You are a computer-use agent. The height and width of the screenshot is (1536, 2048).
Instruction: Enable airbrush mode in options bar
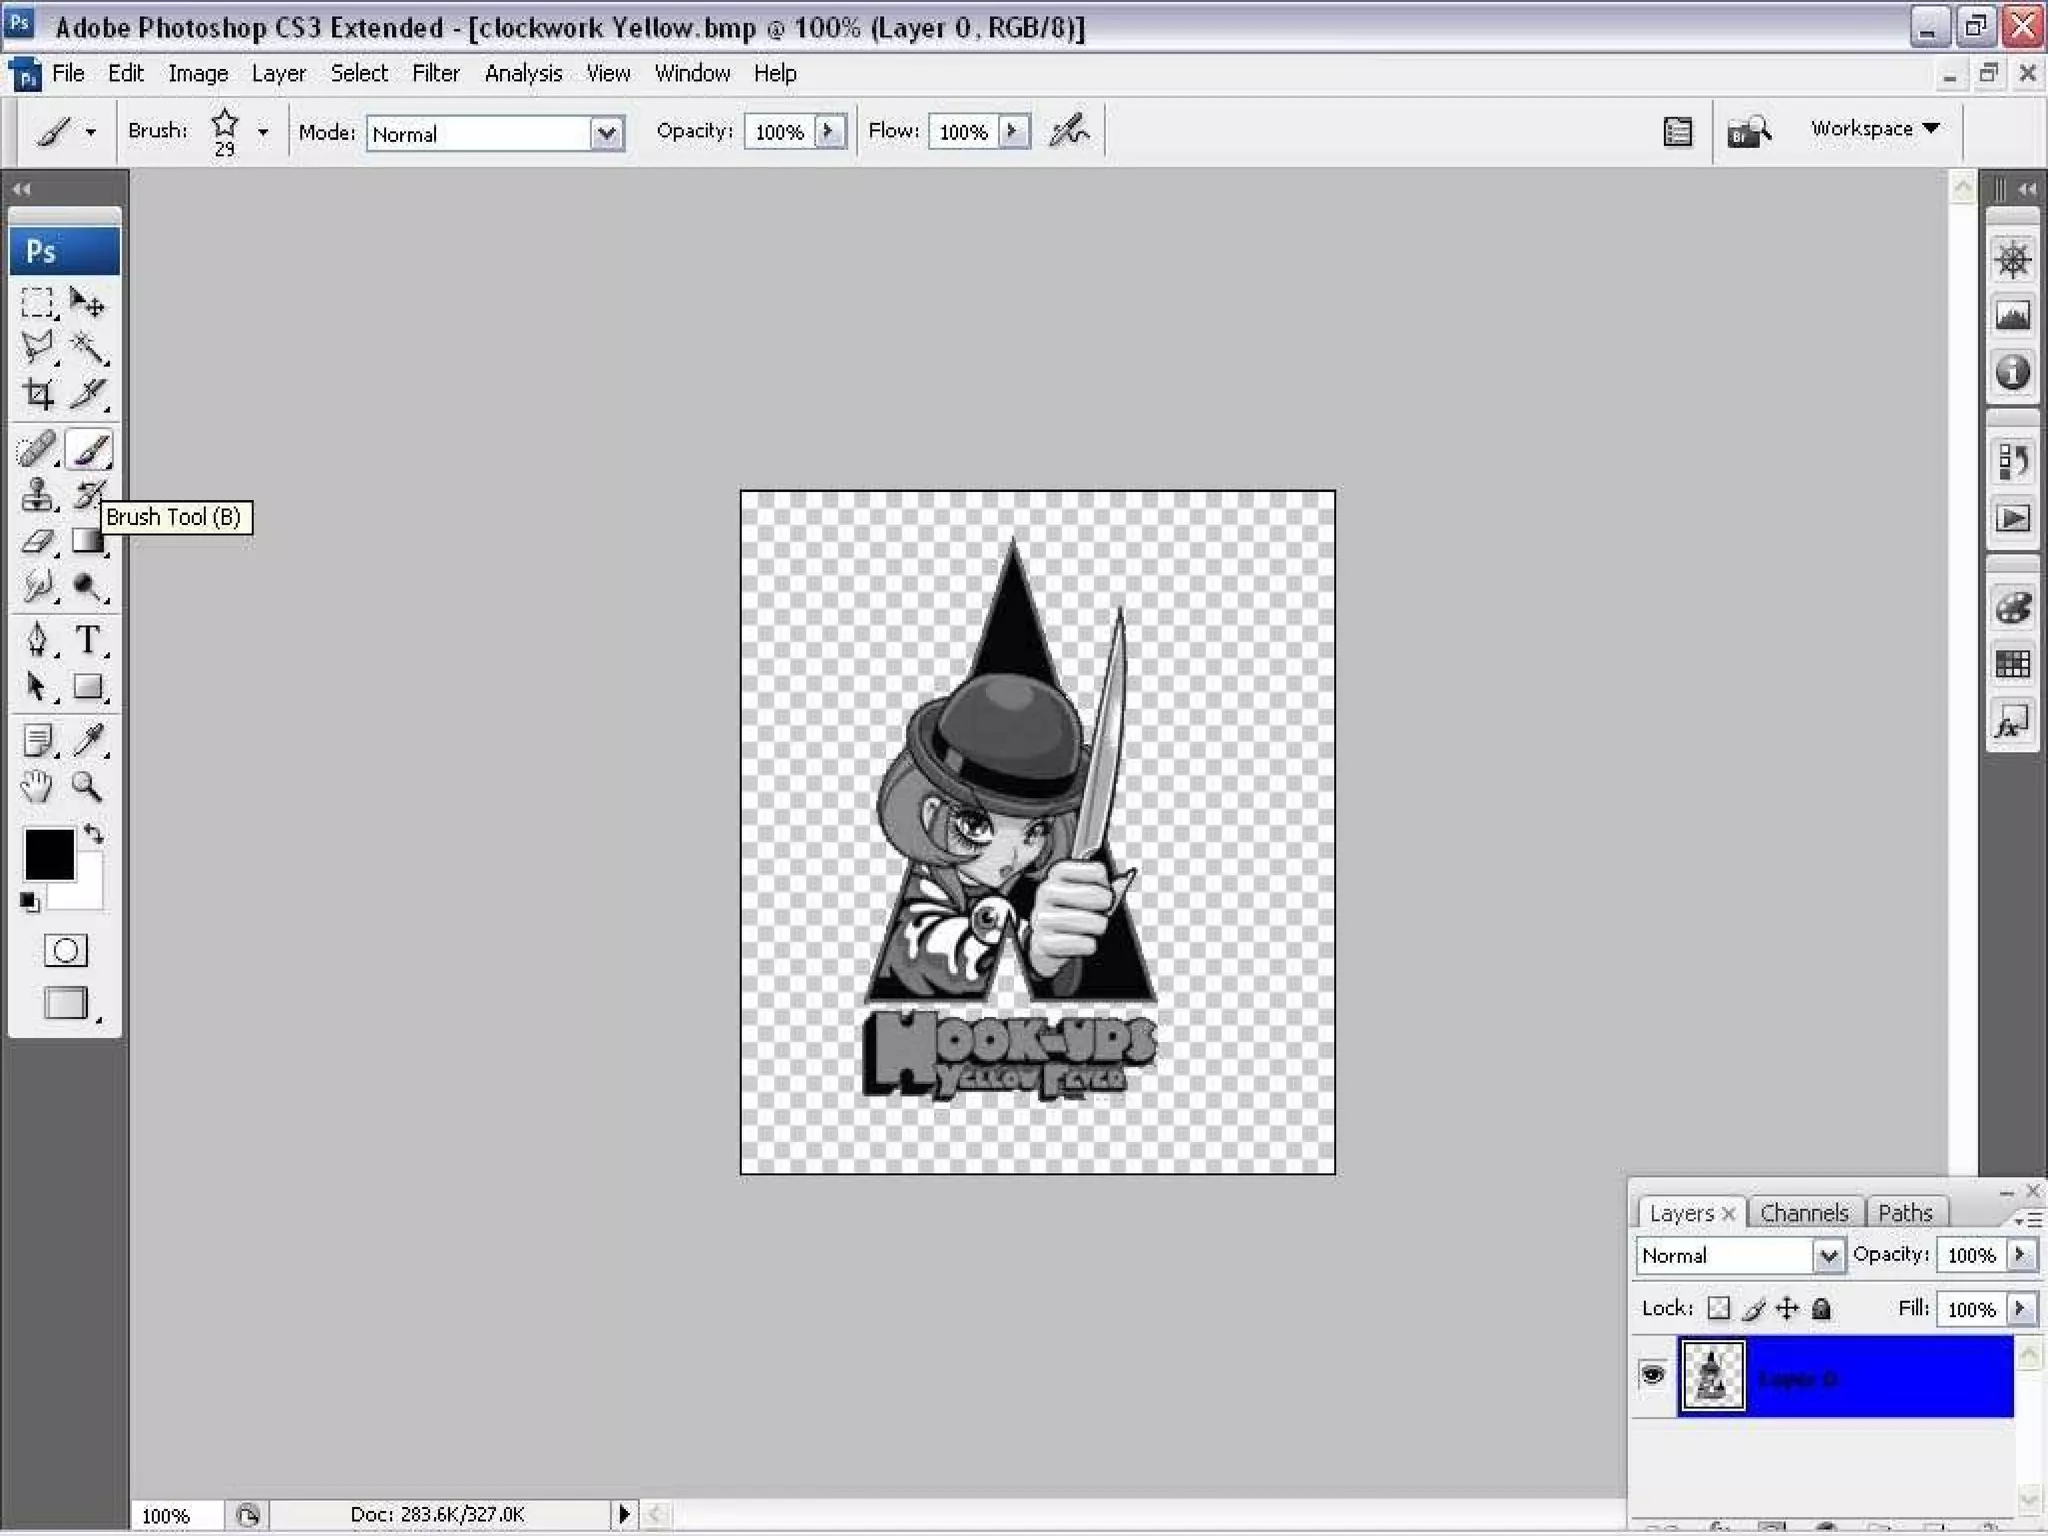[x=1069, y=131]
